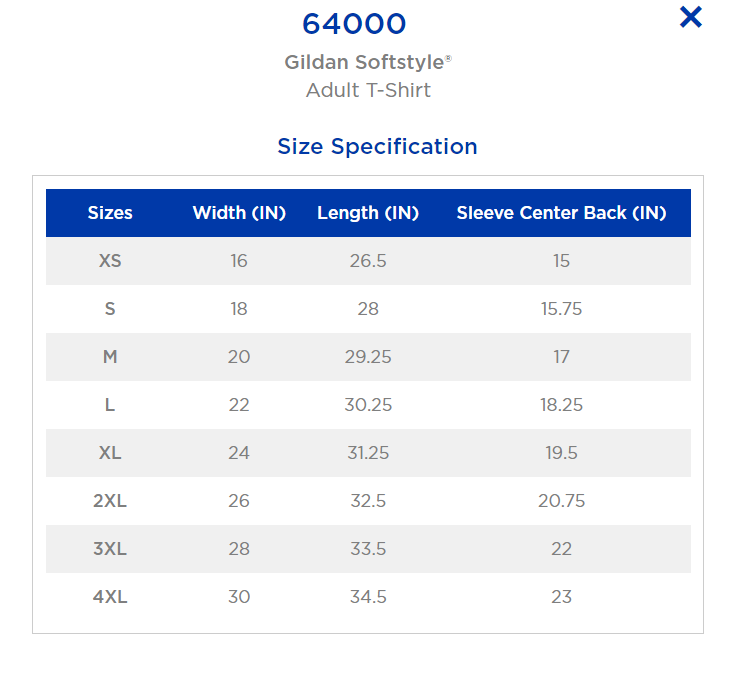736x699 pixels.
Task: Select the Width (IN) column header
Action: [239, 213]
